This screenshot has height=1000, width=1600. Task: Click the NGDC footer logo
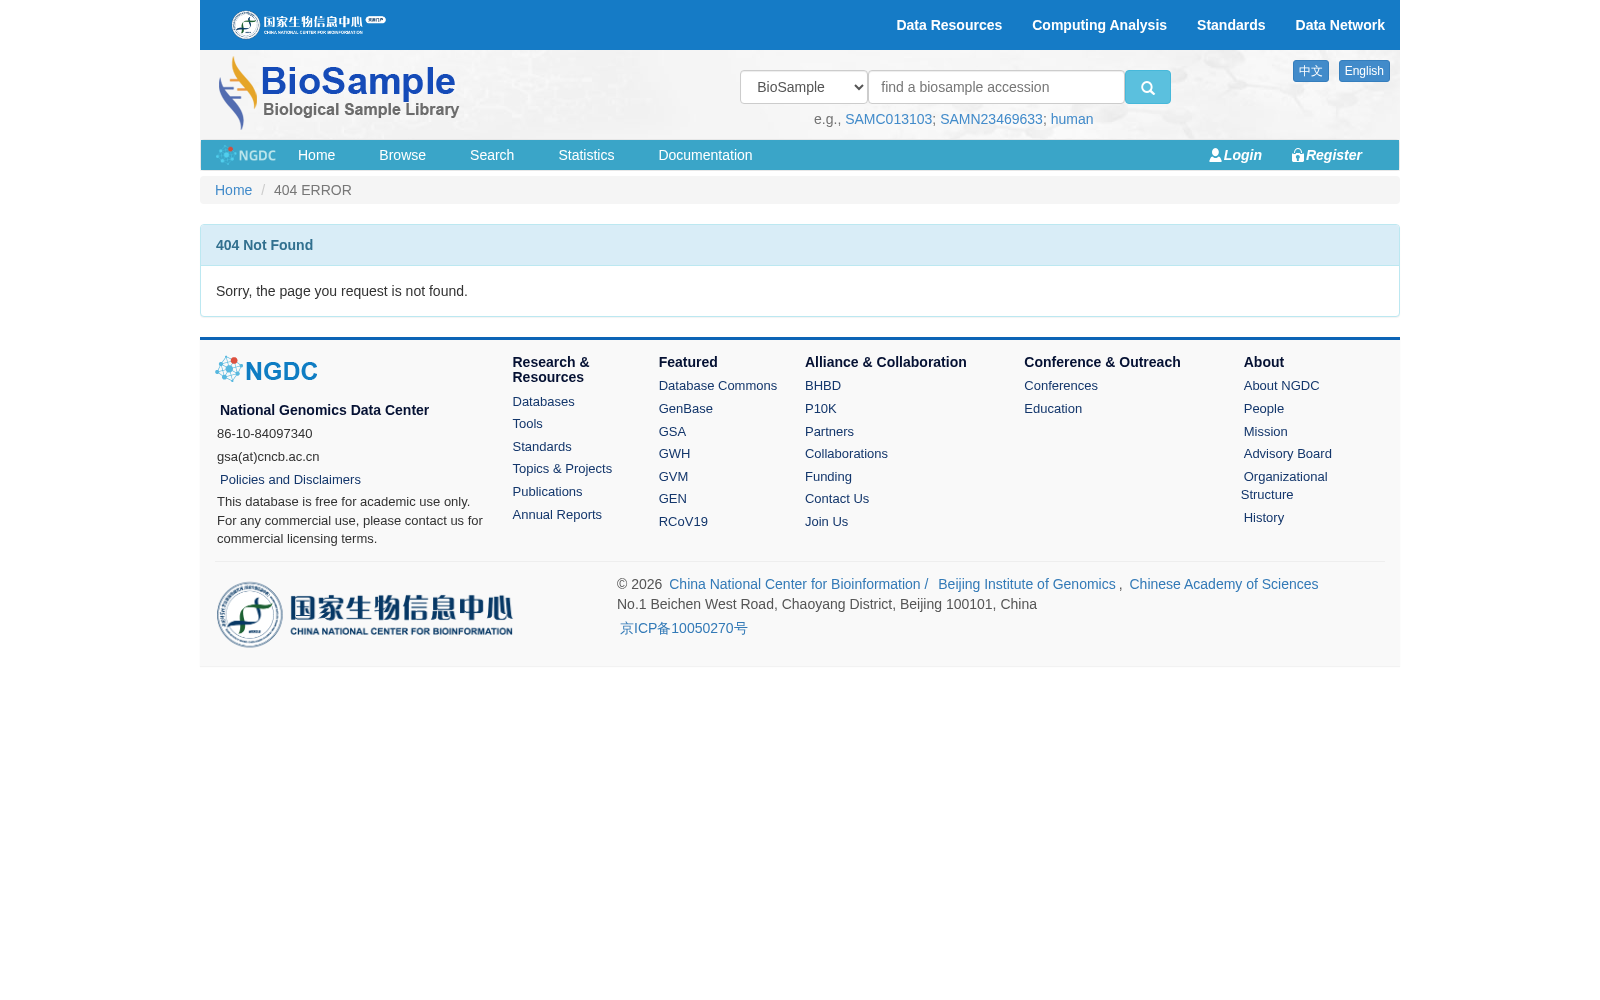(266, 370)
